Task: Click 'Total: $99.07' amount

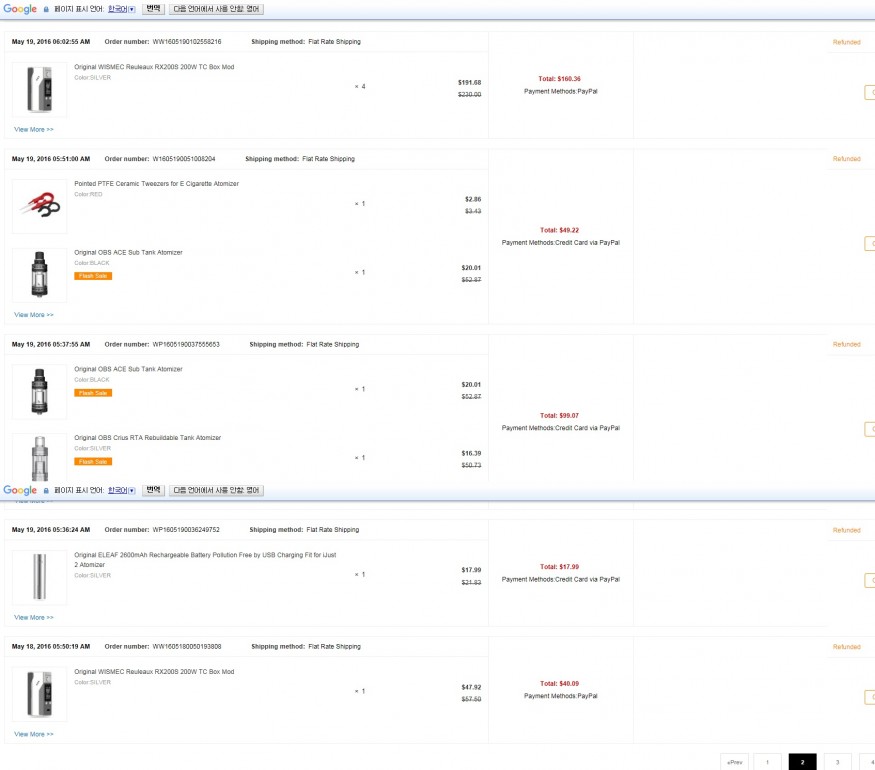Action: tap(559, 416)
